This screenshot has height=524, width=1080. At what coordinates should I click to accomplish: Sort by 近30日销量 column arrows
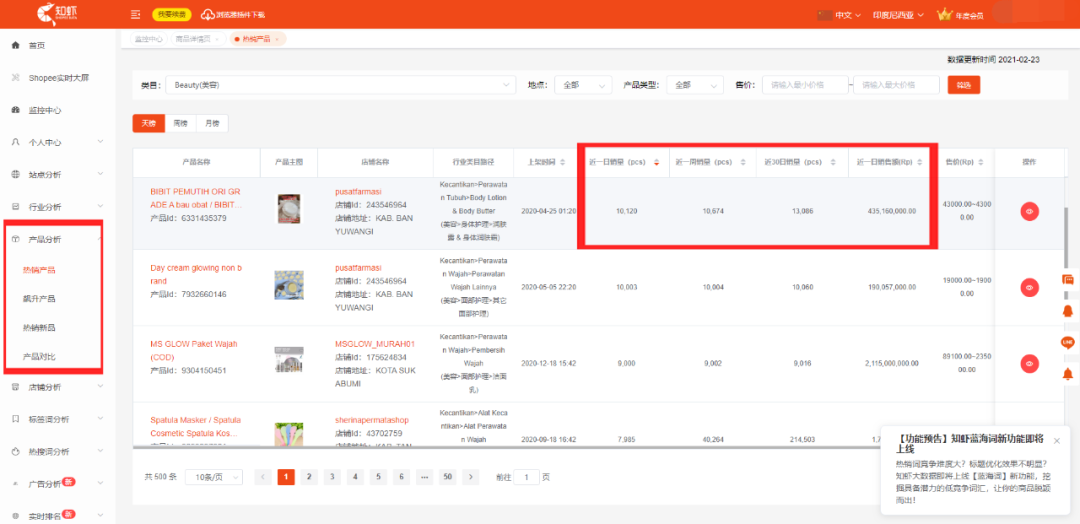(833, 163)
